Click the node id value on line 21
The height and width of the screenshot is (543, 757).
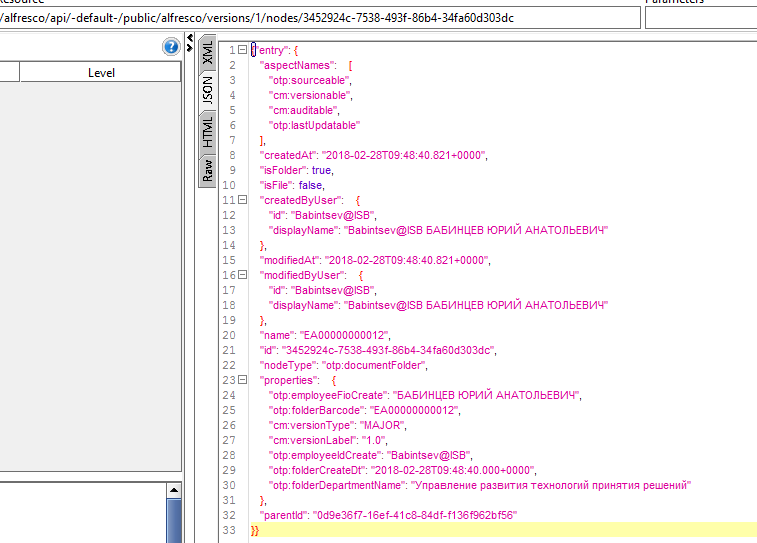pos(388,350)
